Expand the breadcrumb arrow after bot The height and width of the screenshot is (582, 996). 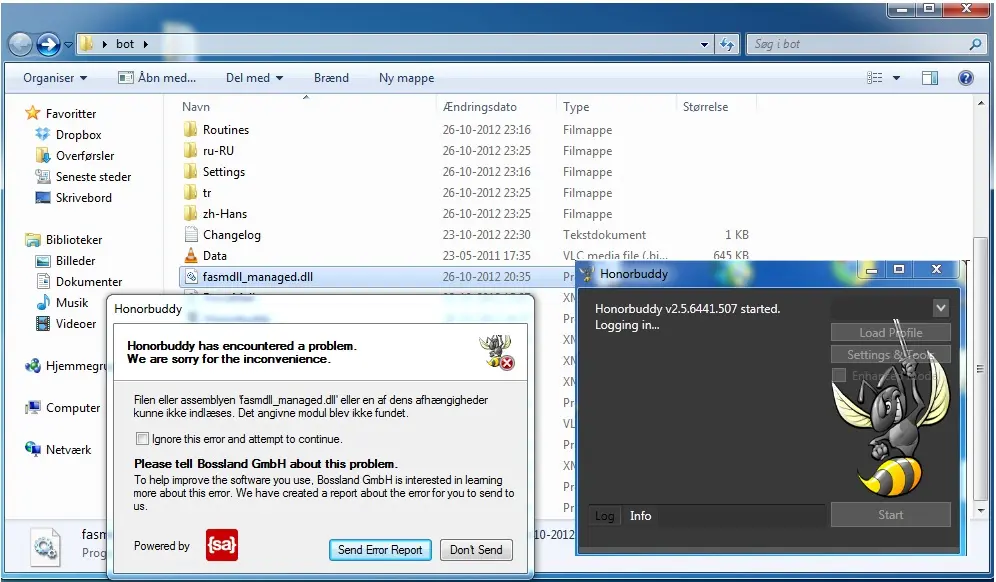145,44
